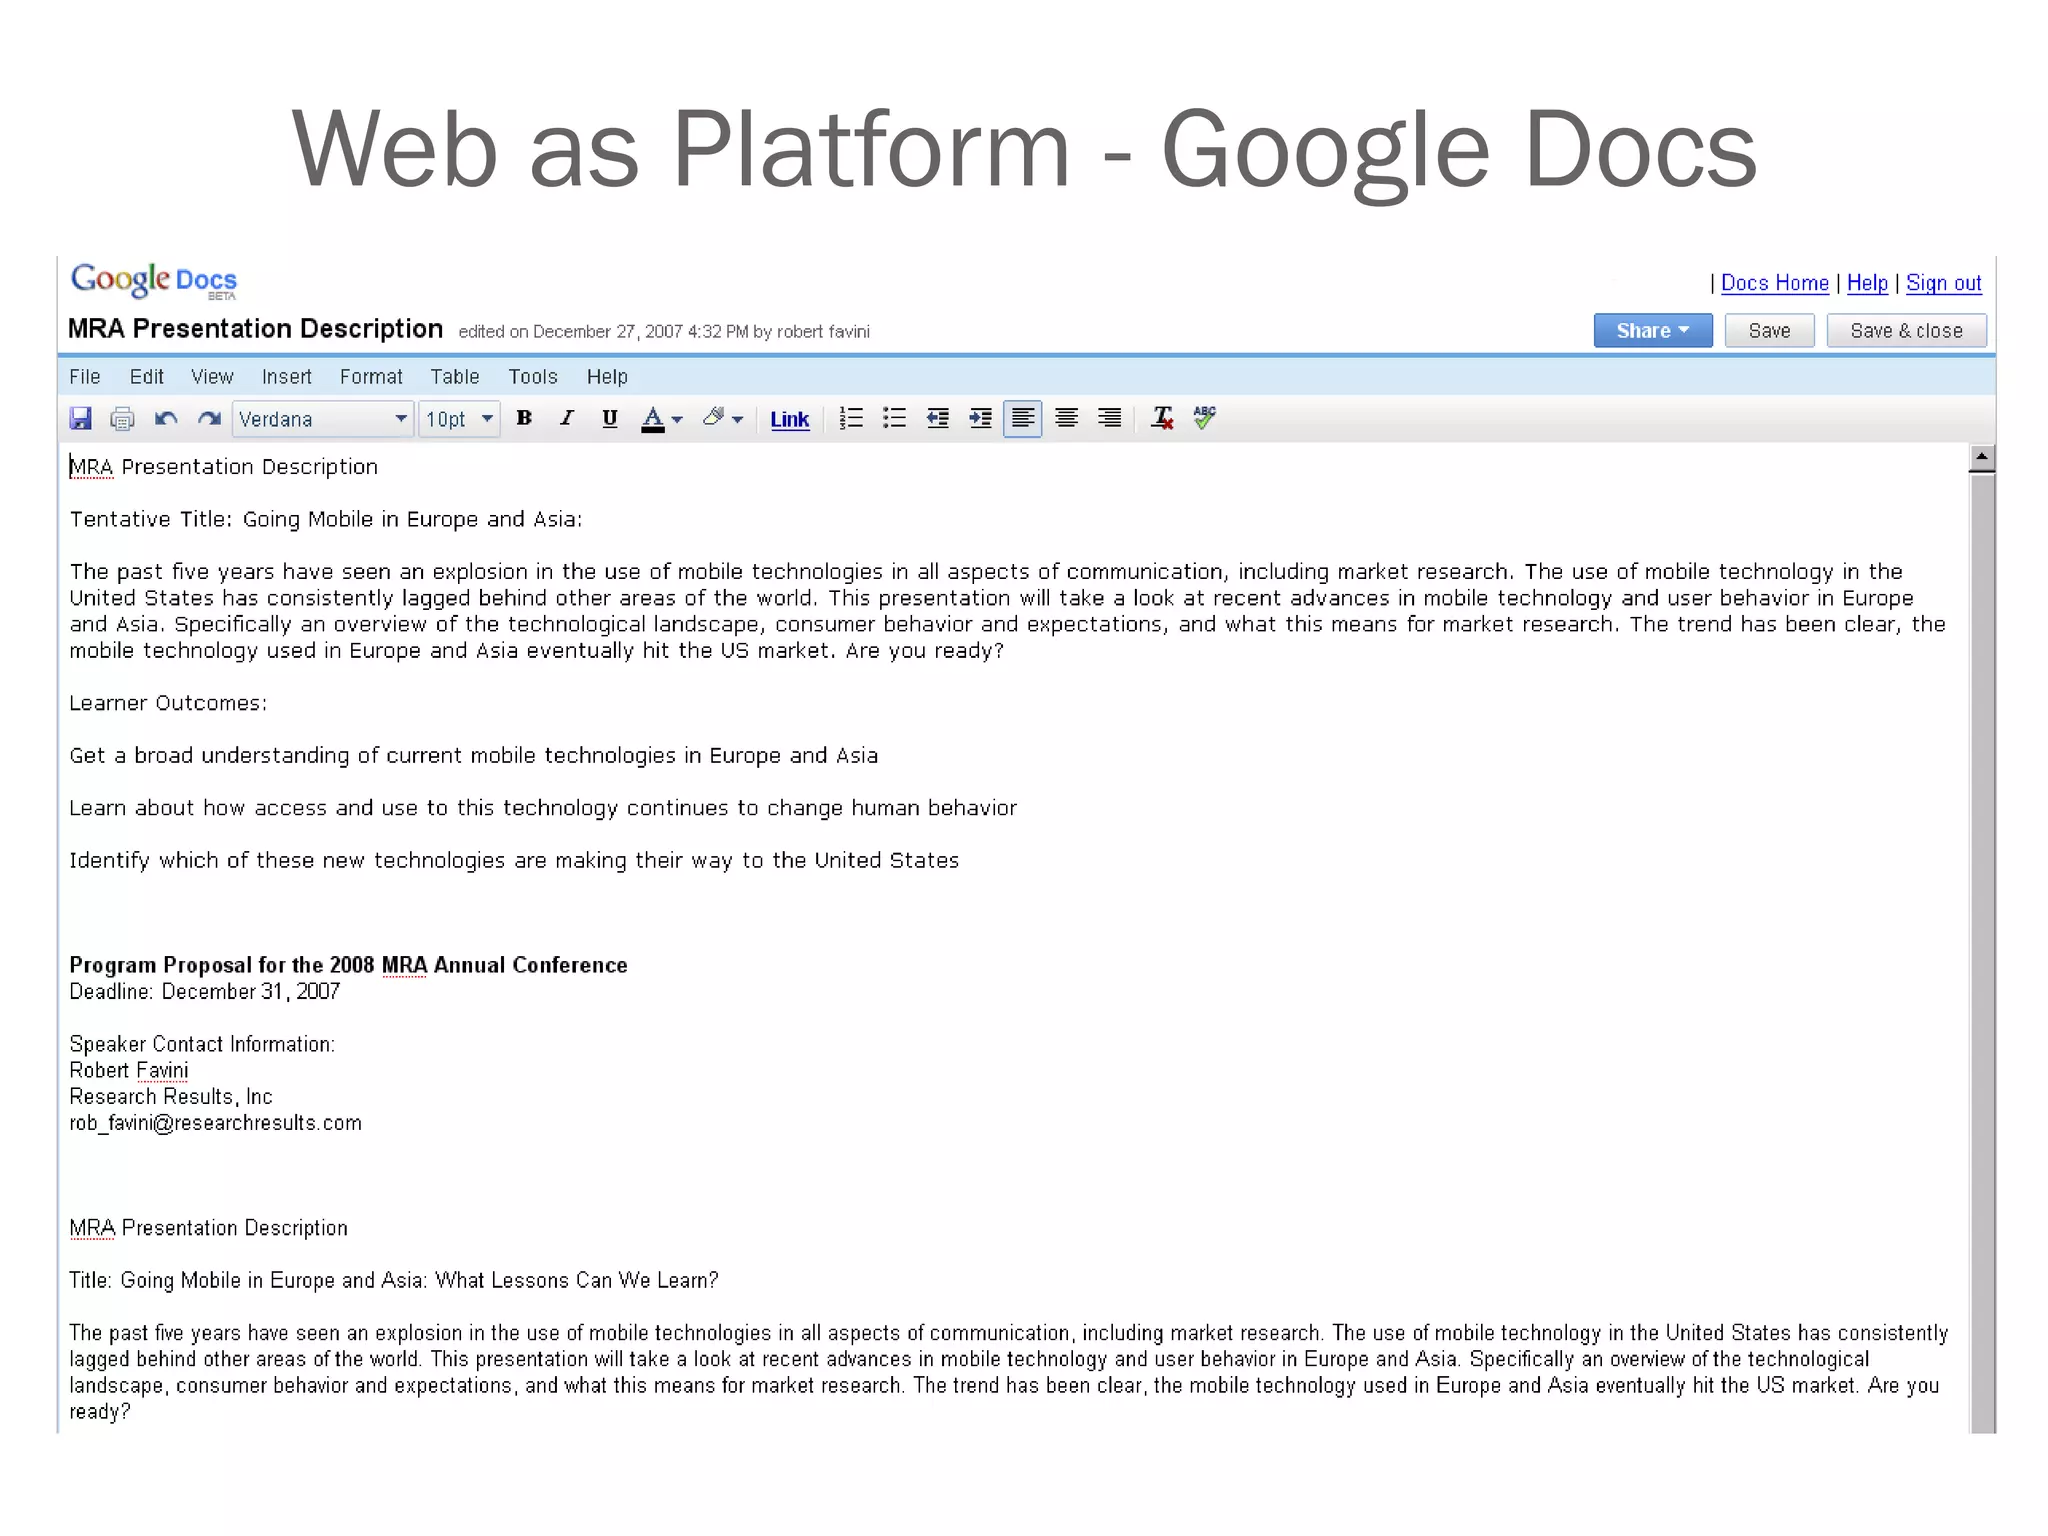The width and height of the screenshot is (2048, 1536).
Task: Click the 'Deadline: December 31, 2007' line
Action: coord(204,991)
